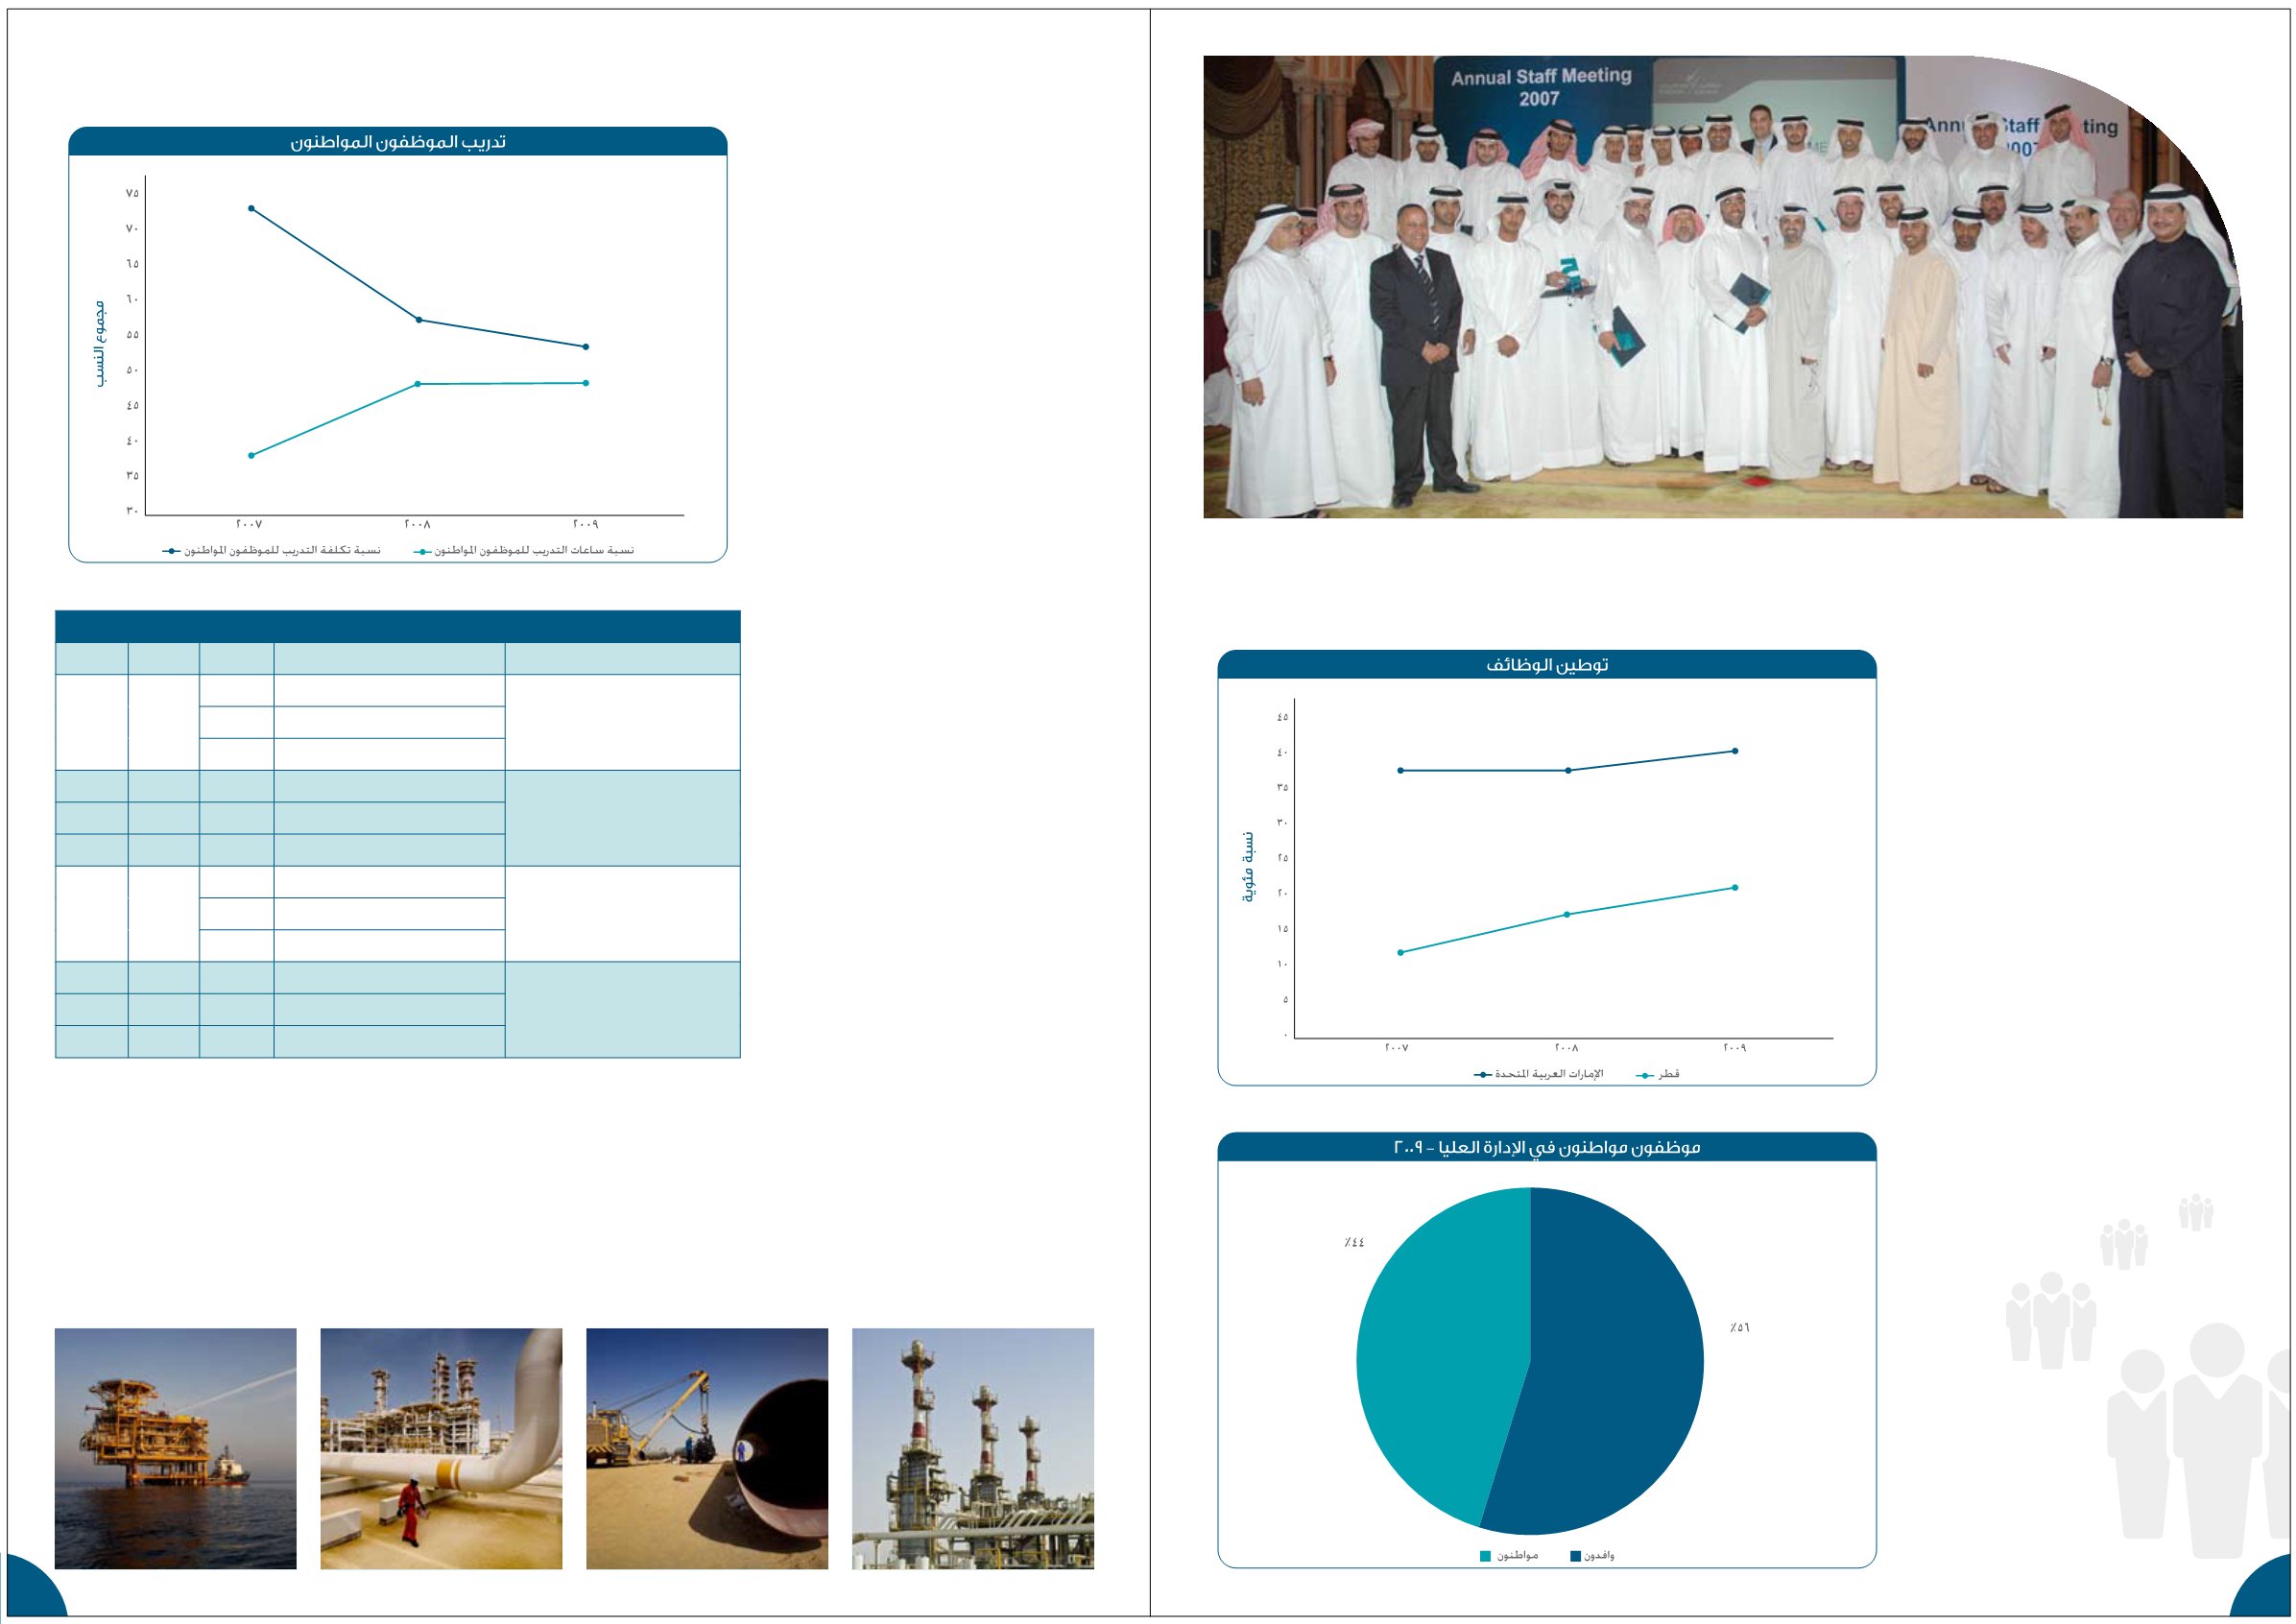Click the senior management 2009 pie chart title
Image resolution: width=2296 pixels, height=1624 pixels.
click(x=1546, y=1147)
